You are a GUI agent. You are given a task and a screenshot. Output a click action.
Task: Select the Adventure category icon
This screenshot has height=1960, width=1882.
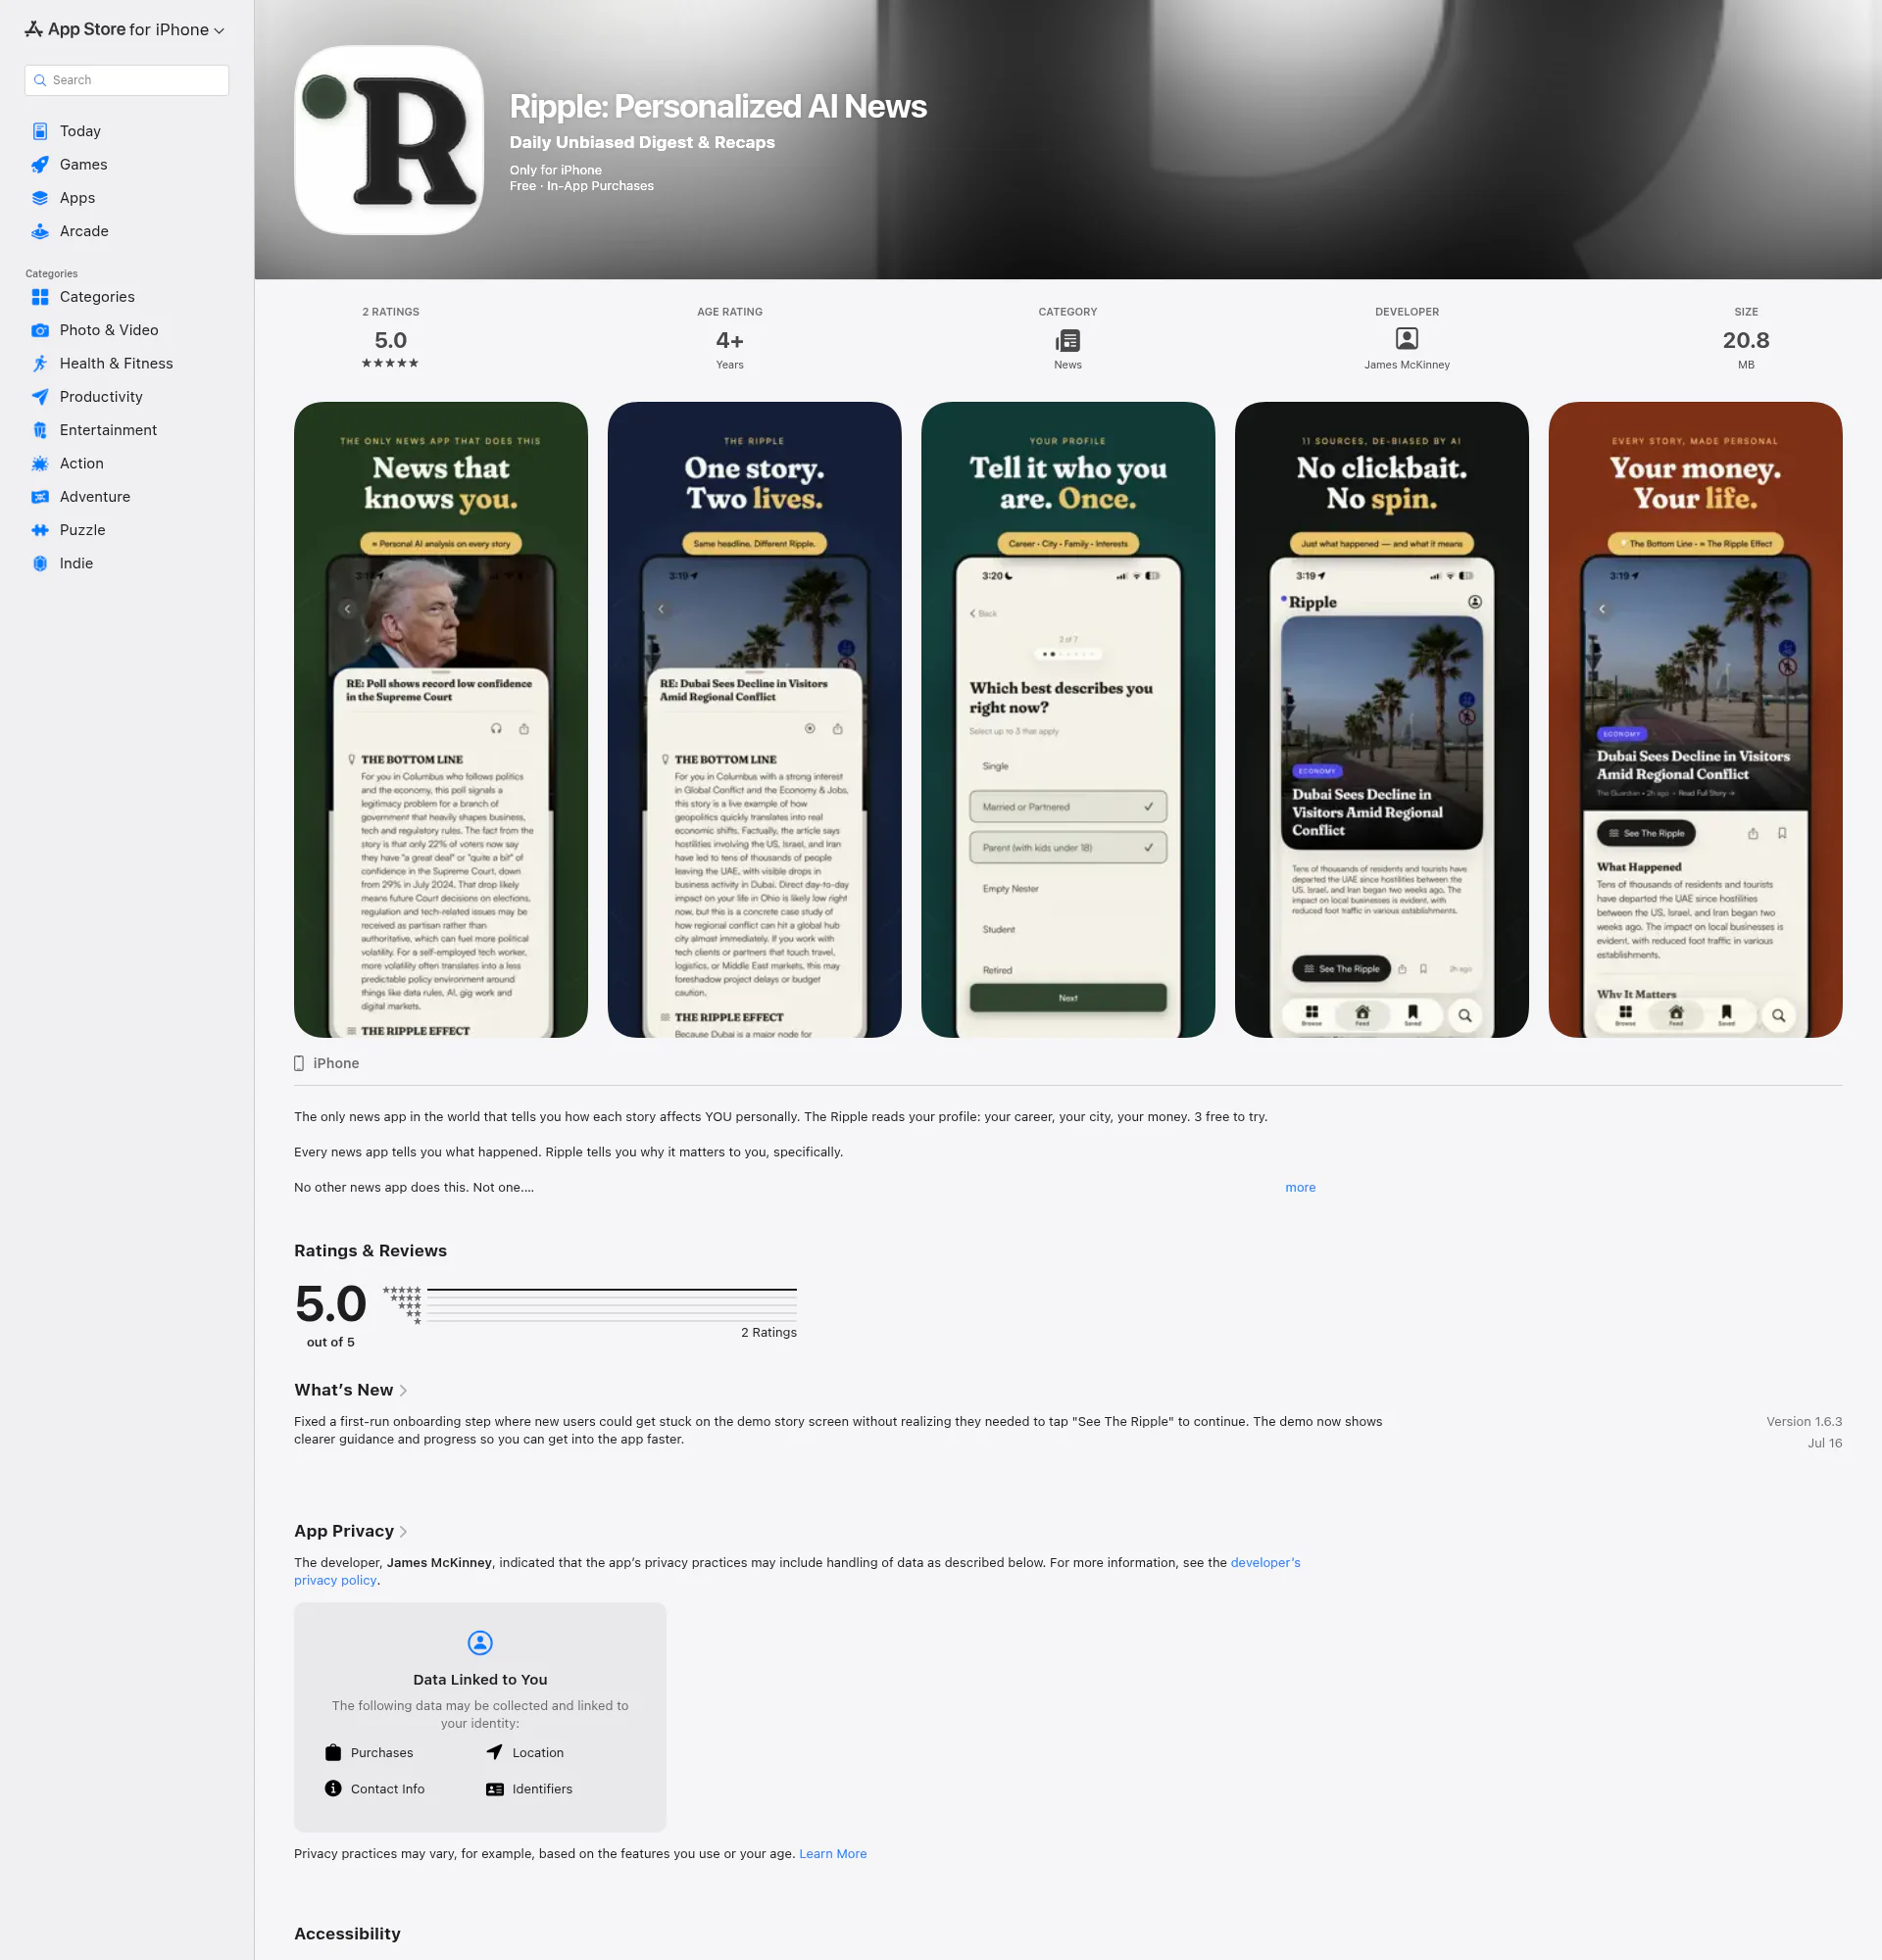[40, 497]
